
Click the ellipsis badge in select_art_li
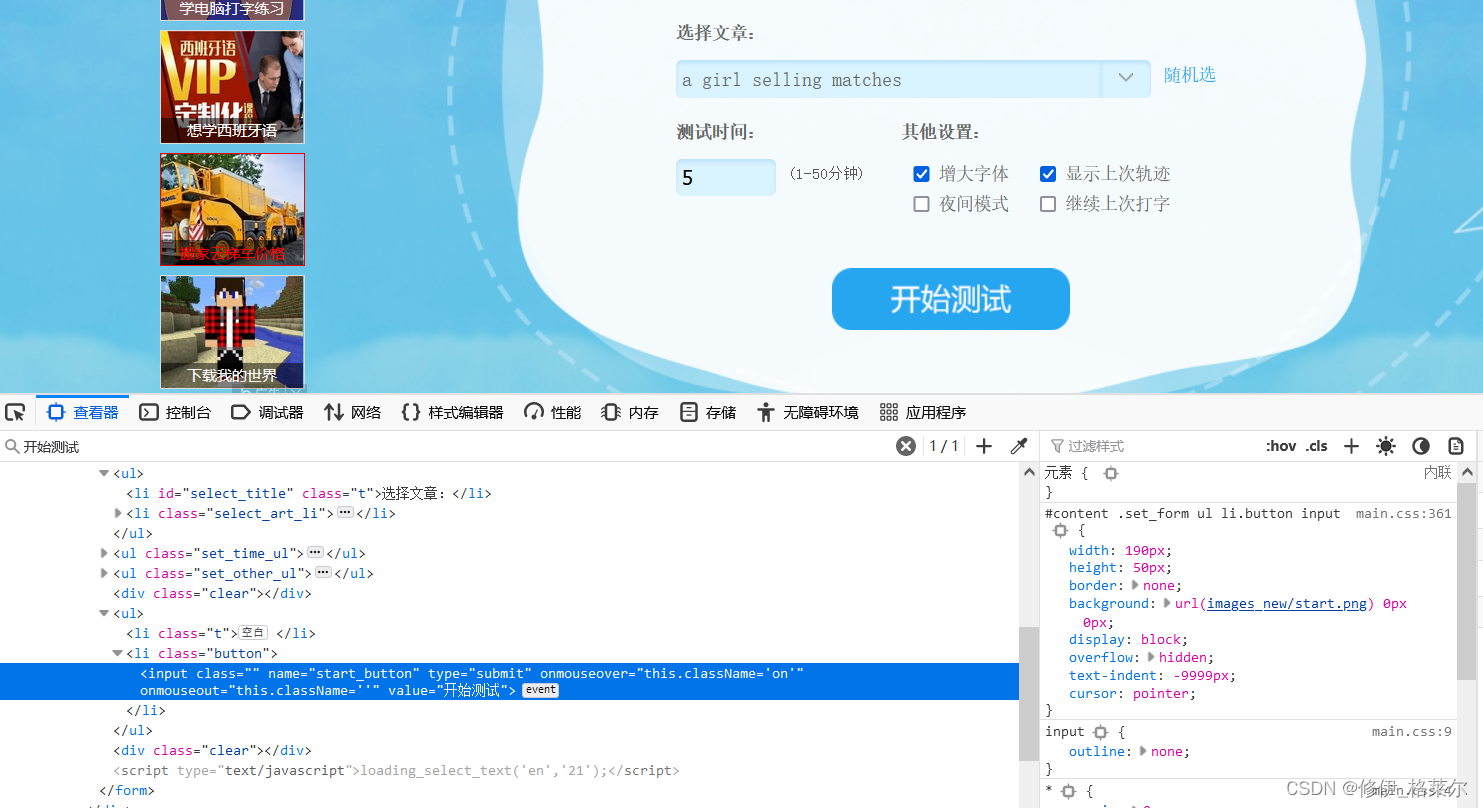coord(345,513)
